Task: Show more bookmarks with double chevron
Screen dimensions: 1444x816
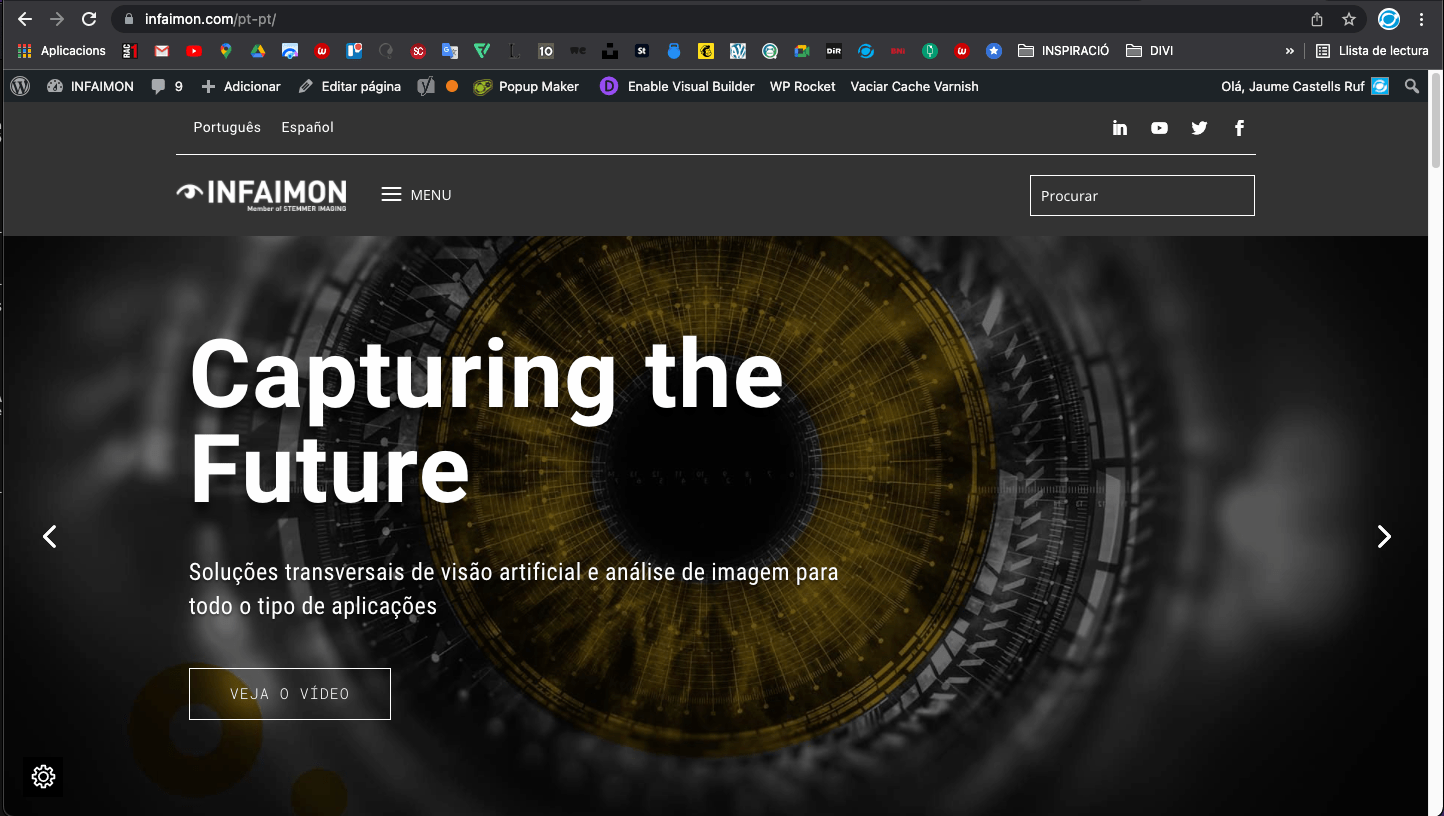Action: pos(1290,50)
